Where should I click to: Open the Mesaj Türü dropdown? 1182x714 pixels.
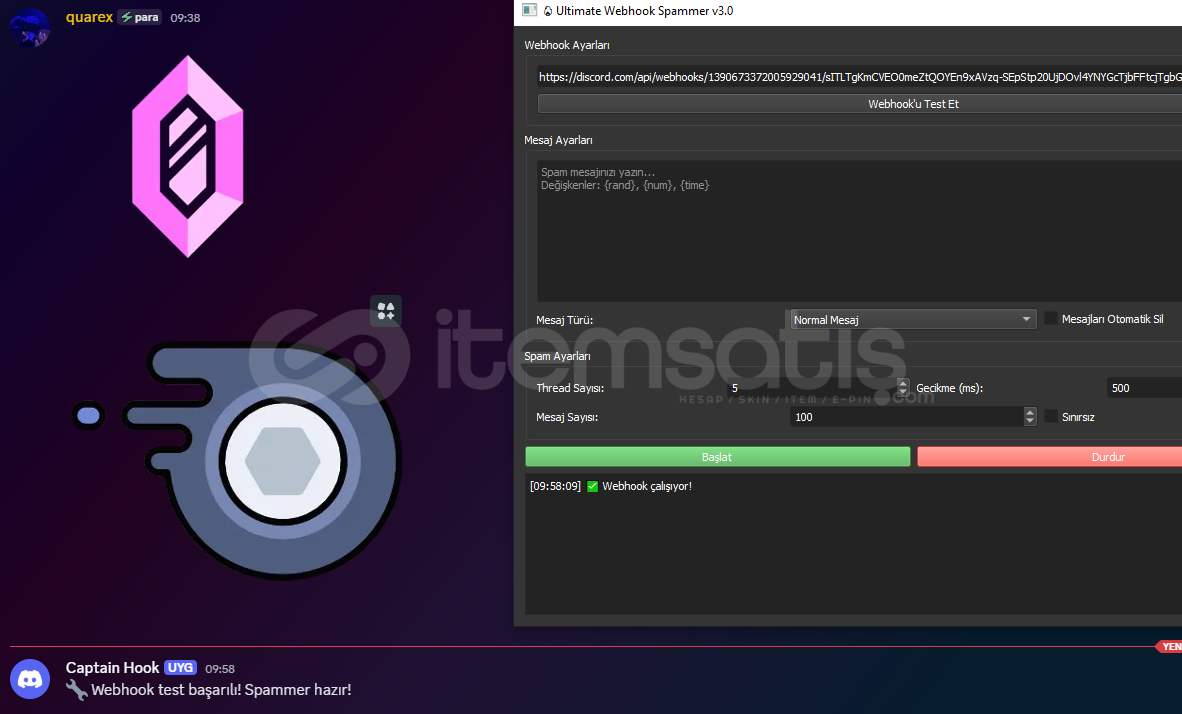pyautogui.click(x=913, y=320)
